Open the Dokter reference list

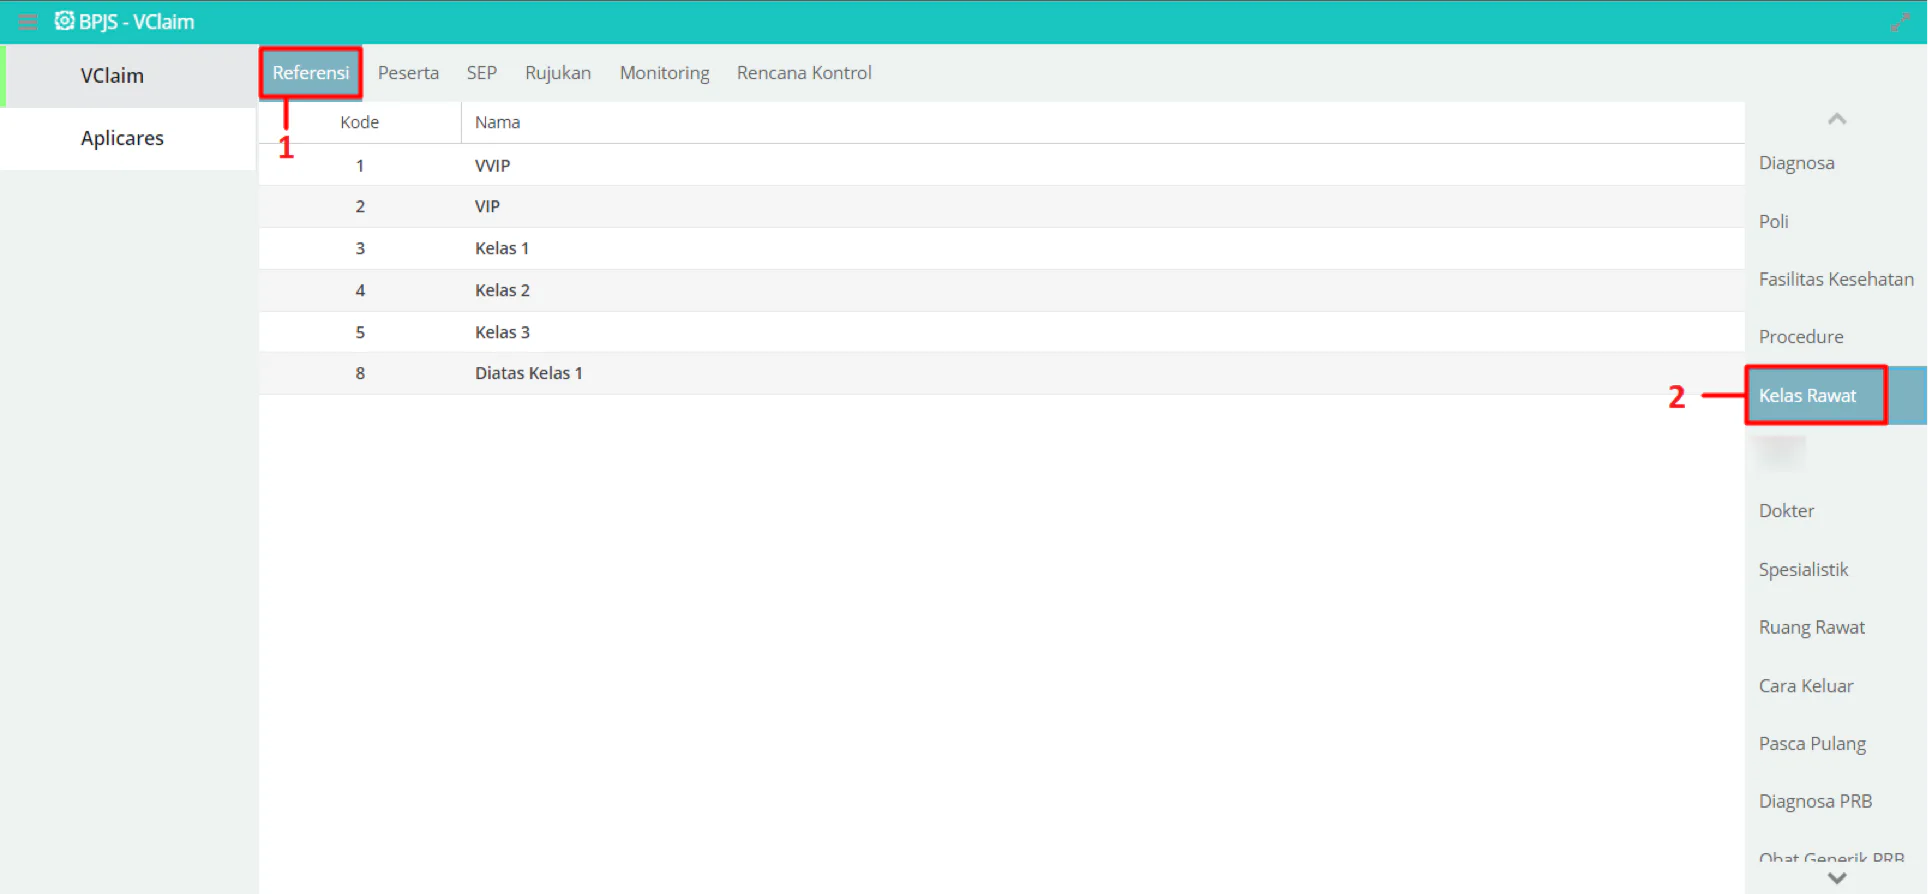(1786, 511)
